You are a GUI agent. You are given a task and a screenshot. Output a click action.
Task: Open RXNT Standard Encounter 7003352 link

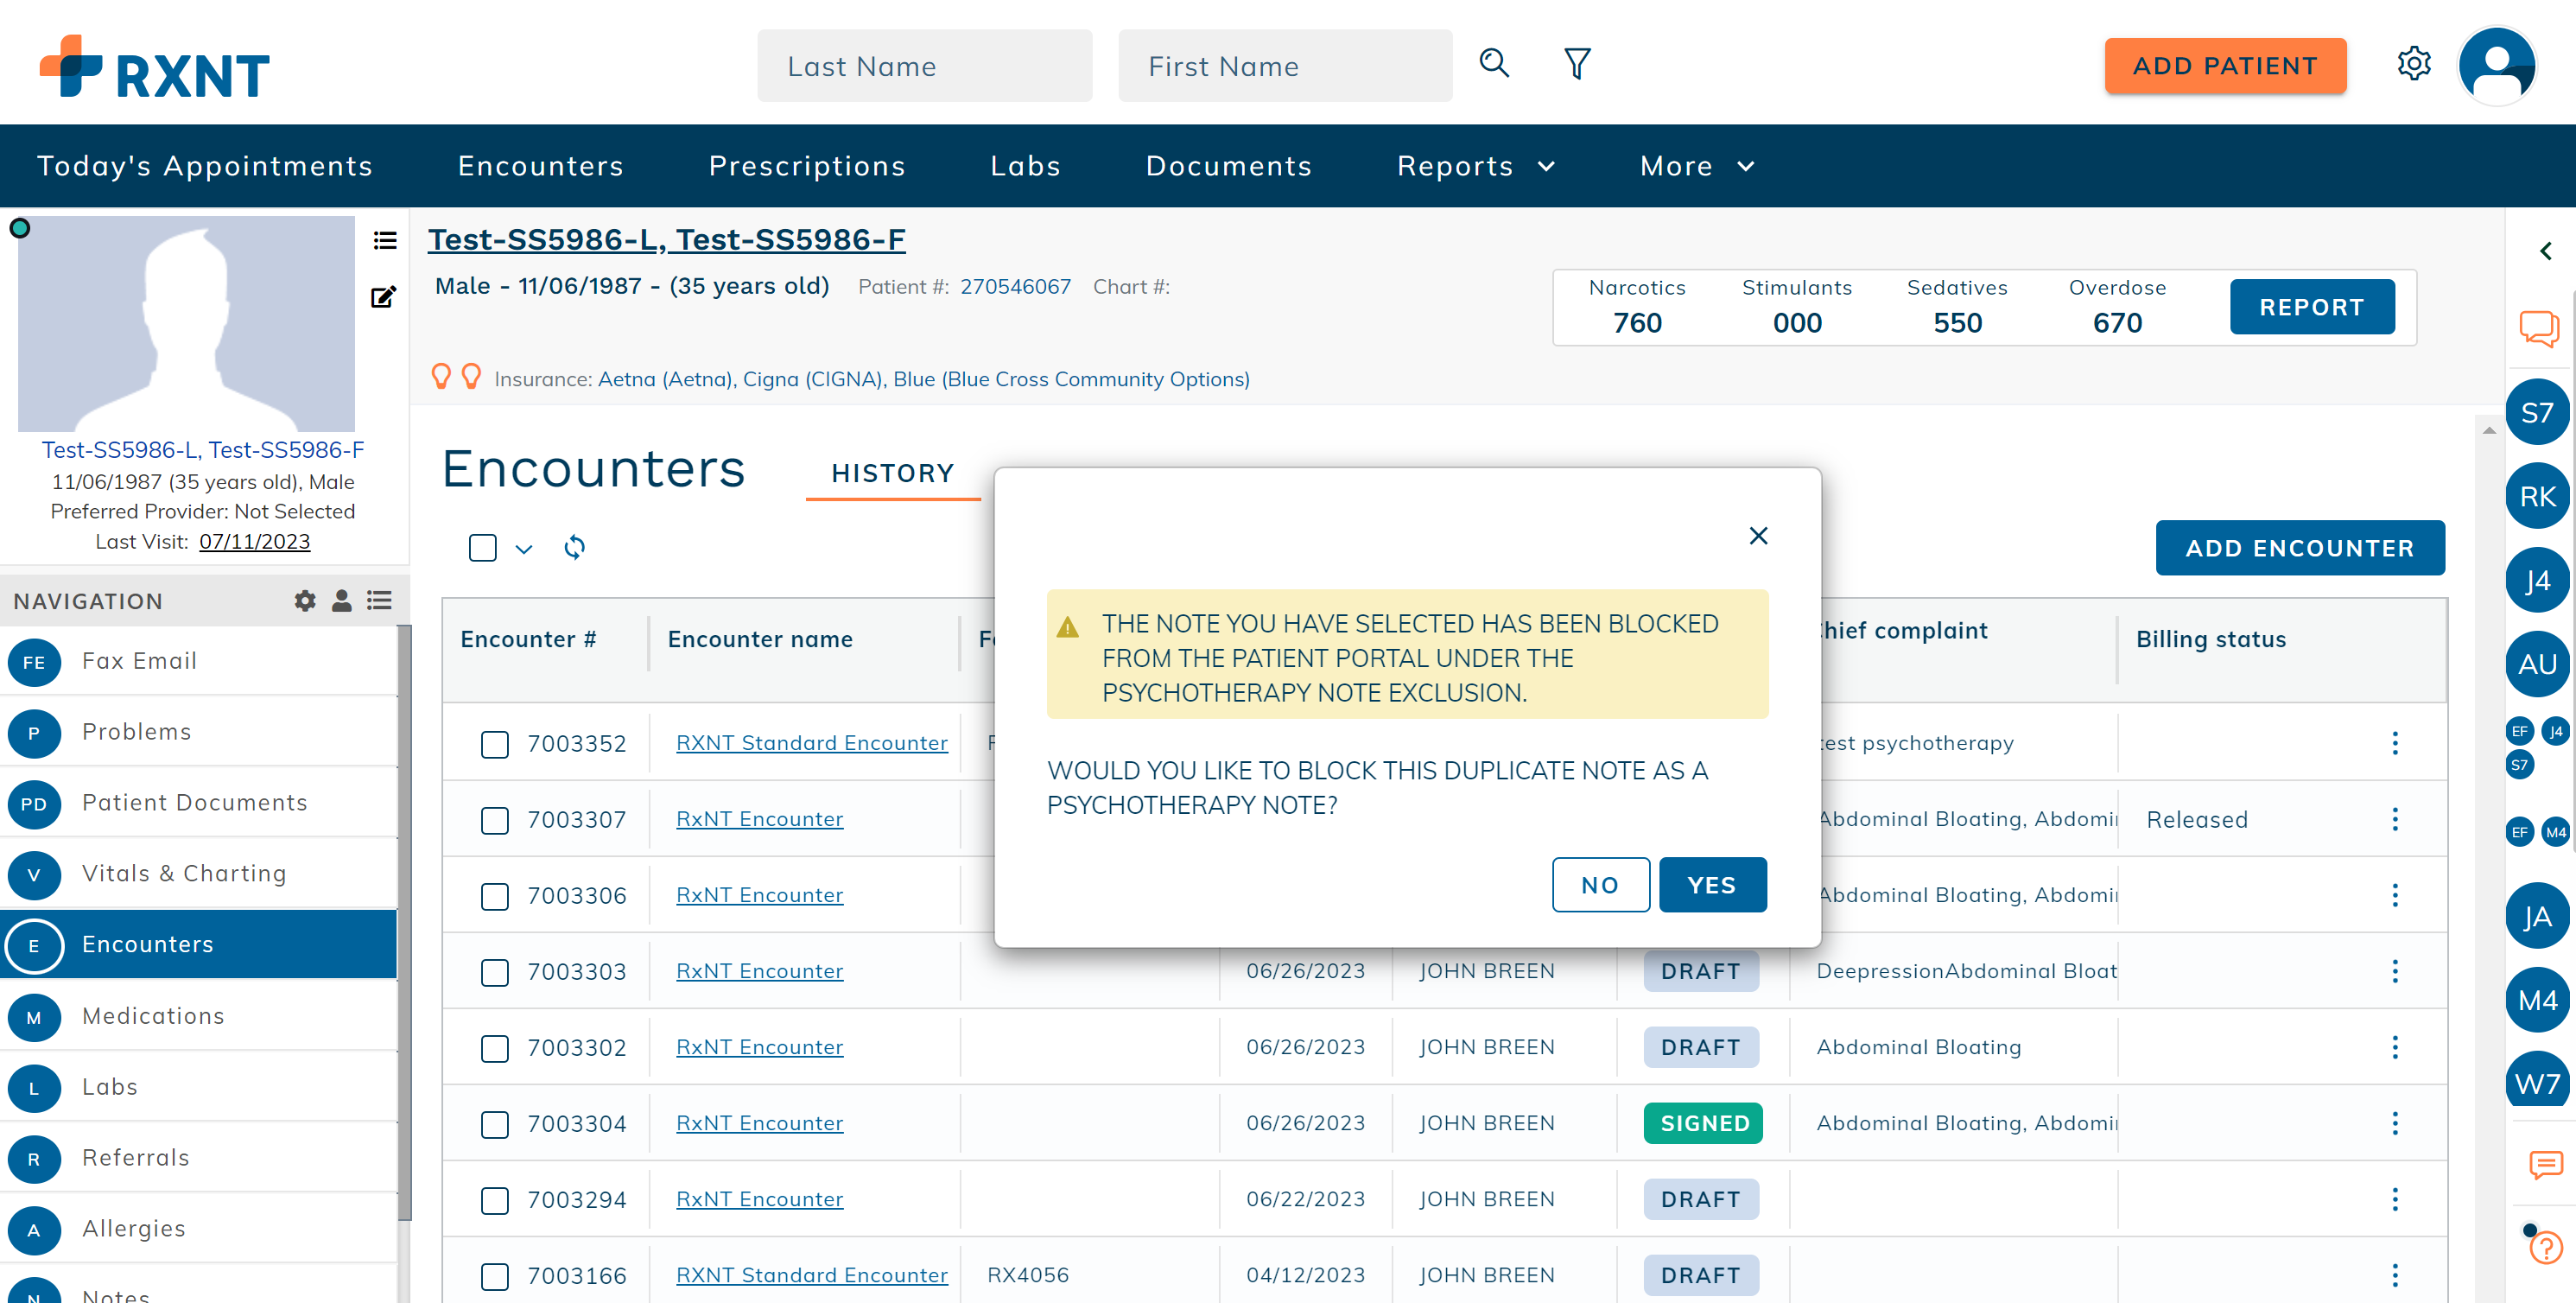[x=811, y=743]
